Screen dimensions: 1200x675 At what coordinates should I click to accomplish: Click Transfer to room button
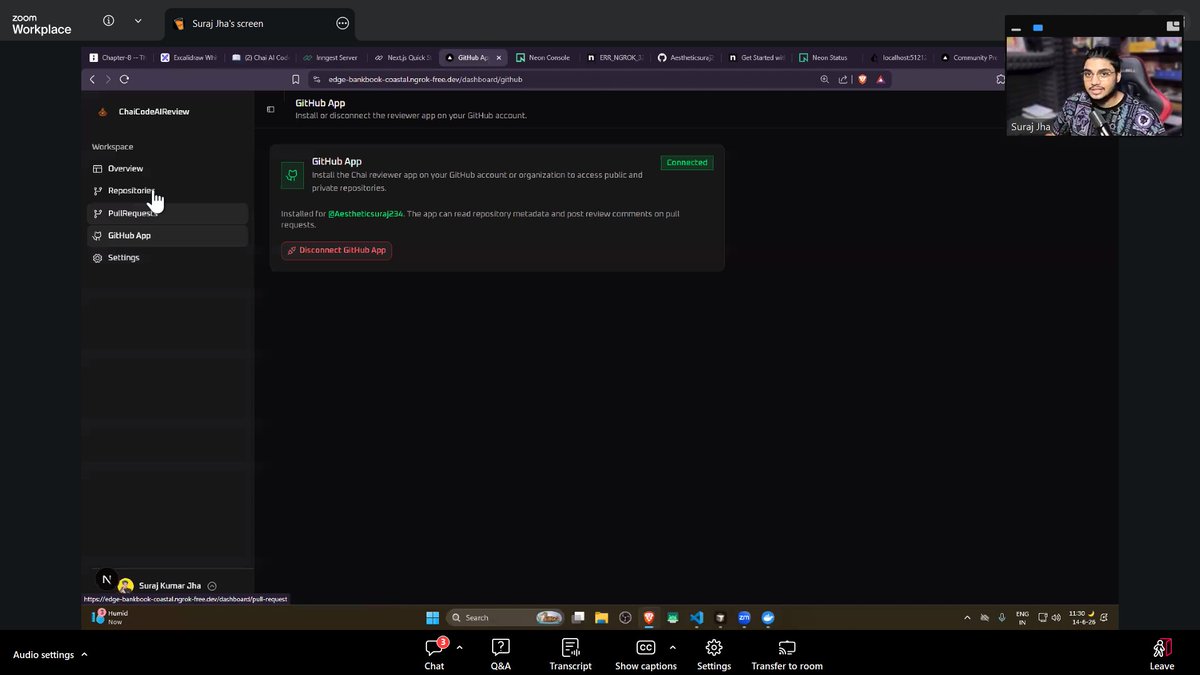(787, 654)
